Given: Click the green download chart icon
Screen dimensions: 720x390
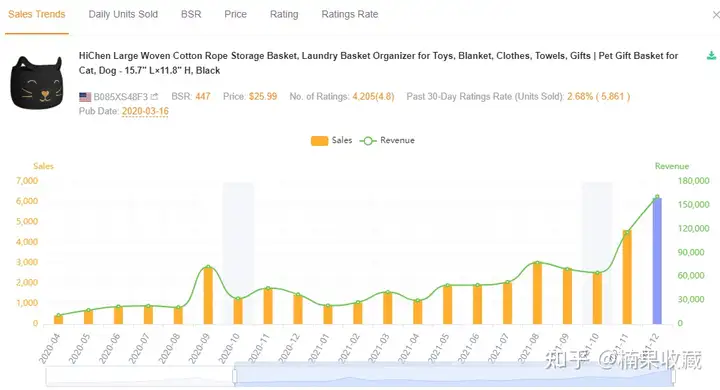Looking at the screenshot, I should (x=711, y=56).
